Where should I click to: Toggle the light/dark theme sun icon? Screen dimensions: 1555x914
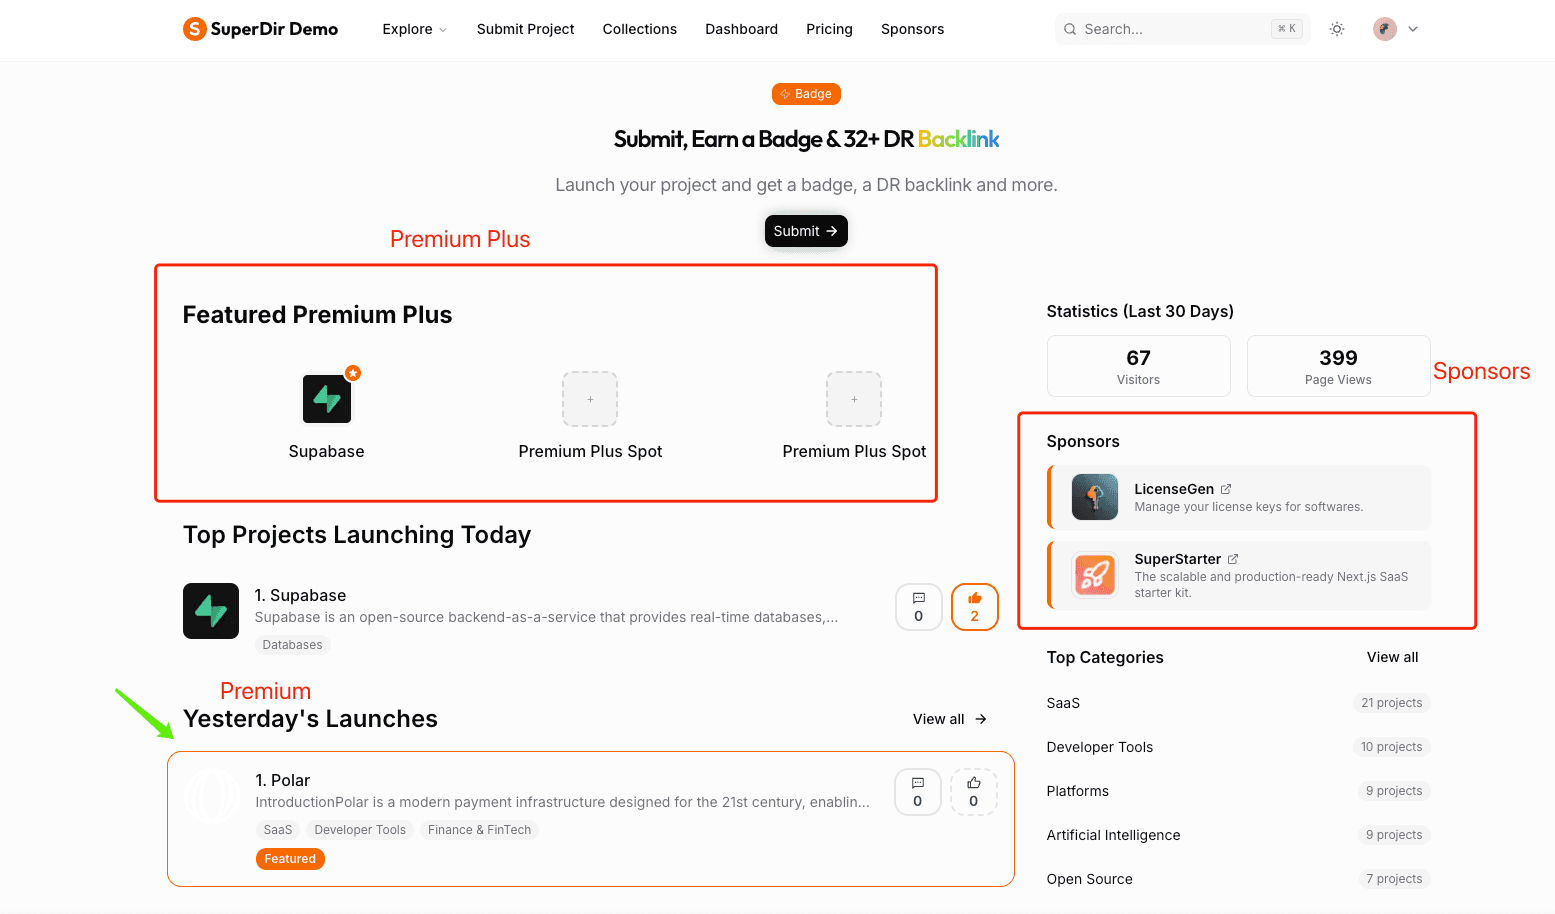pos(1337,29)
